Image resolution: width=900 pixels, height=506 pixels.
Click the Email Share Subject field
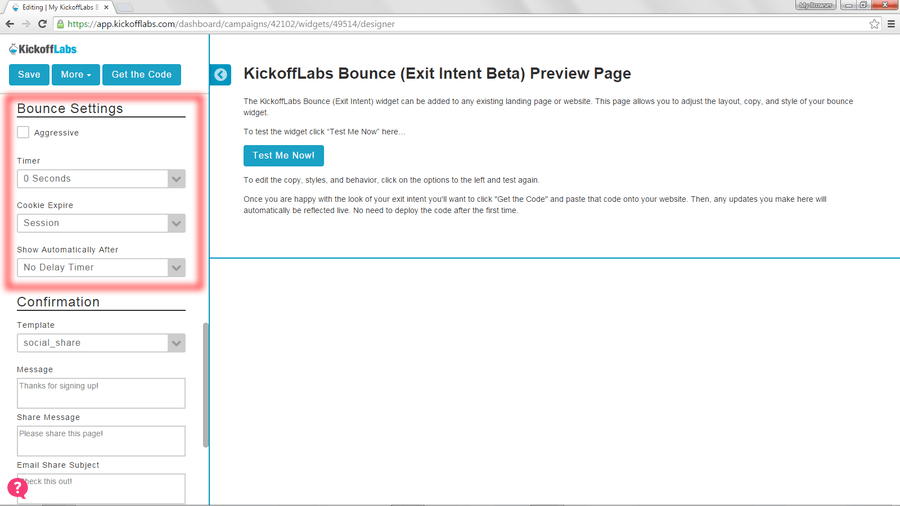click(101, 488)
